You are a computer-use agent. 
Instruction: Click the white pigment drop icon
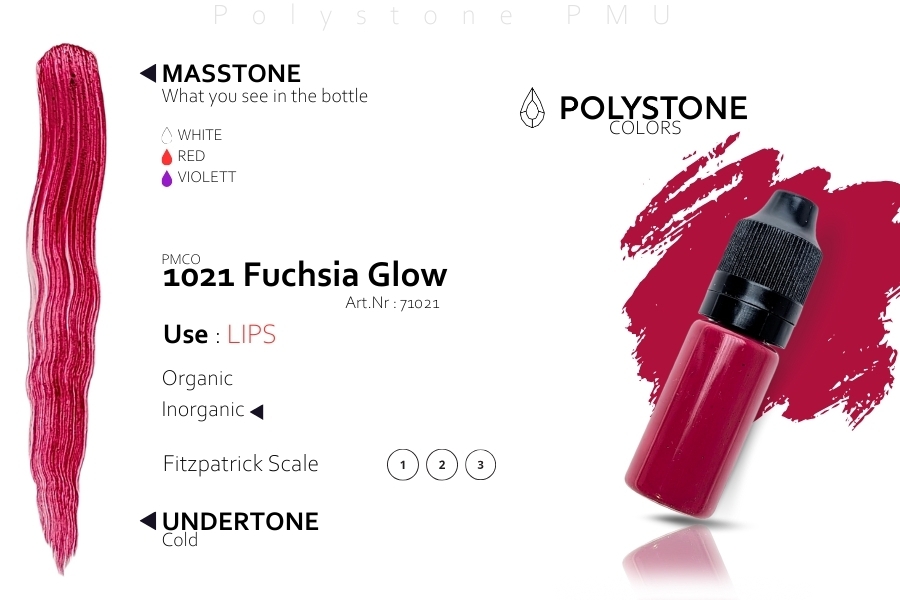(166, 135)
